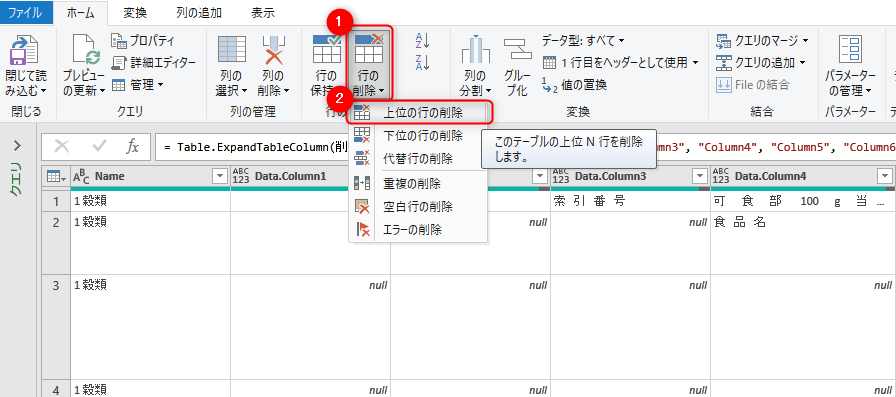The image size is (896, 397).
Task: Click the 列の選択 (Choose Columns) icon
Action: pos(232,49)
